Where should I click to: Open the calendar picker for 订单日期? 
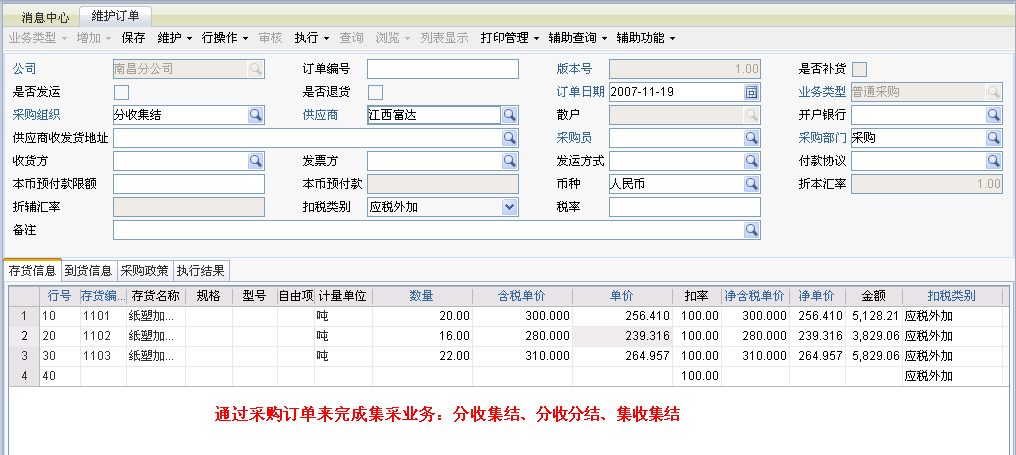click(752, 92)
